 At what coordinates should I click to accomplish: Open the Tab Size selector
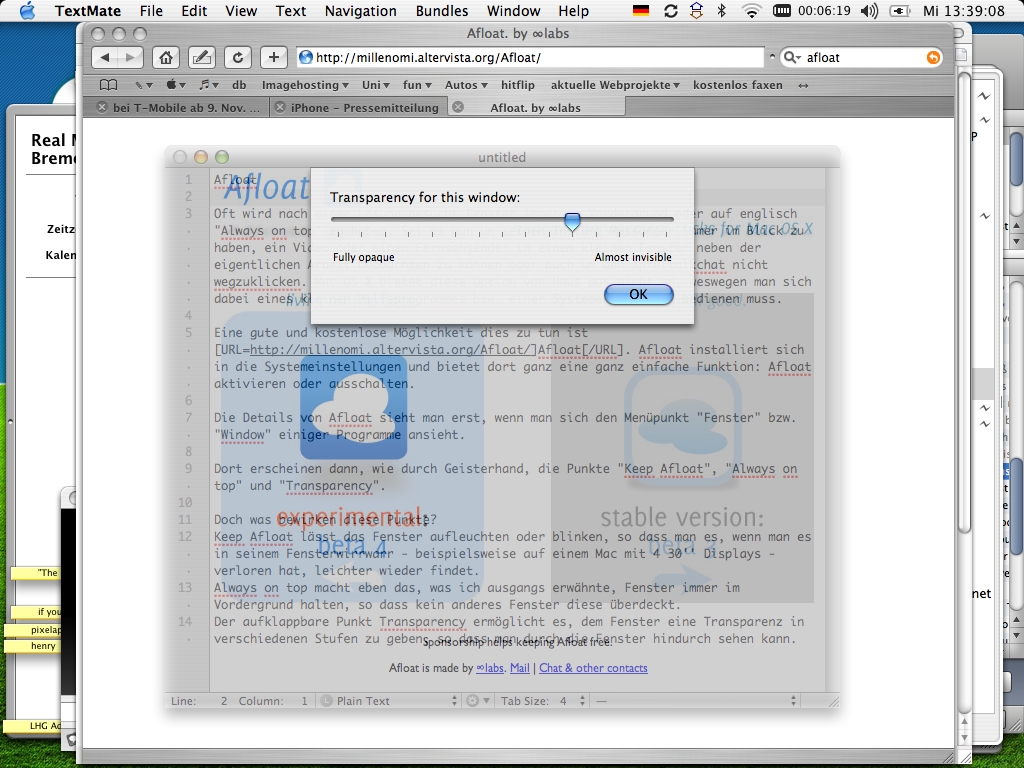[543, 701]
